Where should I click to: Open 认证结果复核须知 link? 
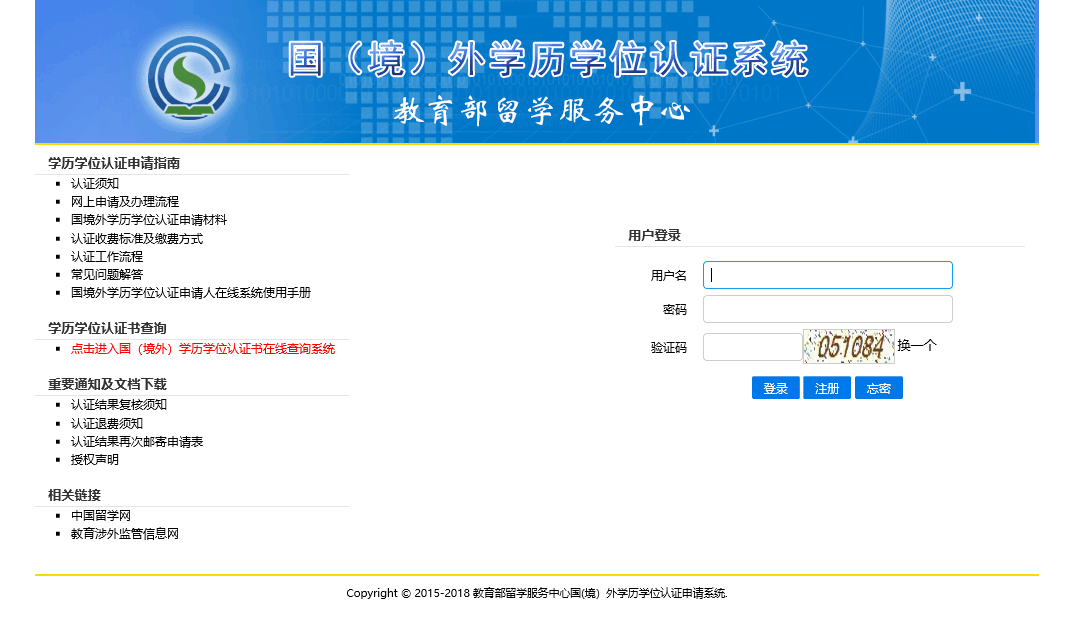[x=118, y=405]
